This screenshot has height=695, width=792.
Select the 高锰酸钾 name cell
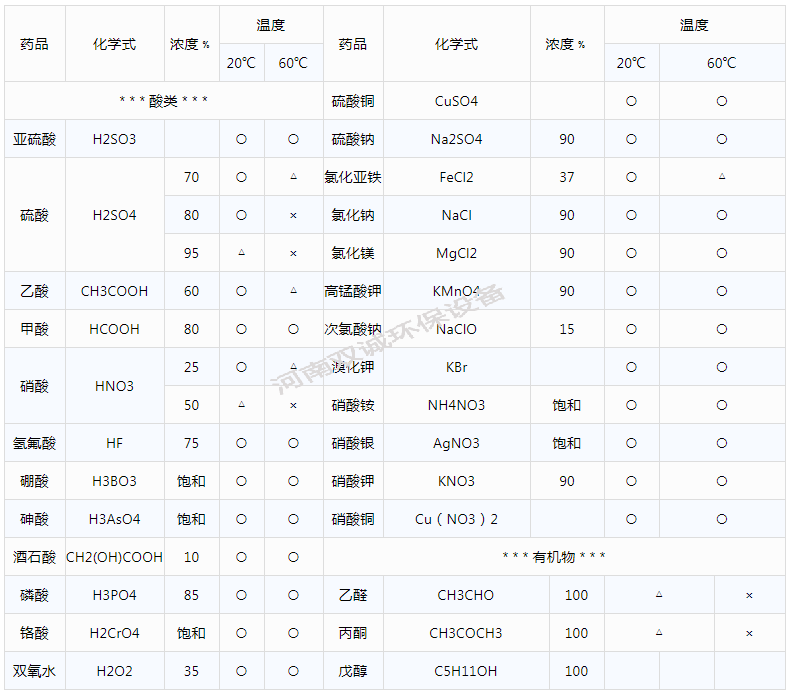(x=353, y=292)
